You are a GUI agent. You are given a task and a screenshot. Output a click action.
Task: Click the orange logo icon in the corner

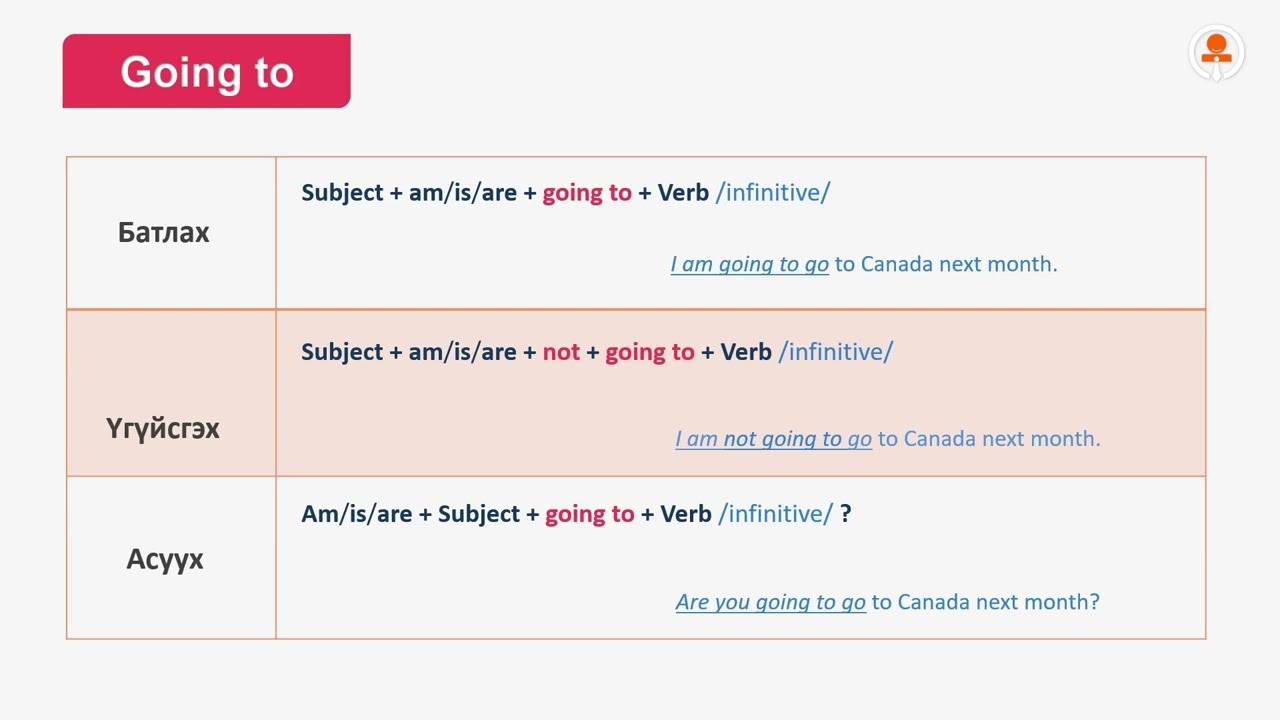pos(1216,53)
